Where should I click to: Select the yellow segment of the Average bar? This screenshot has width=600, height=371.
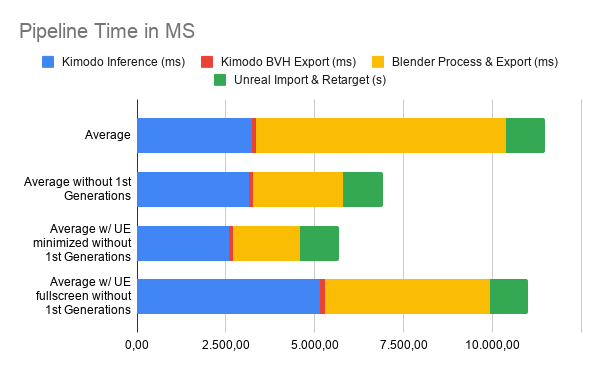(381, 135)
